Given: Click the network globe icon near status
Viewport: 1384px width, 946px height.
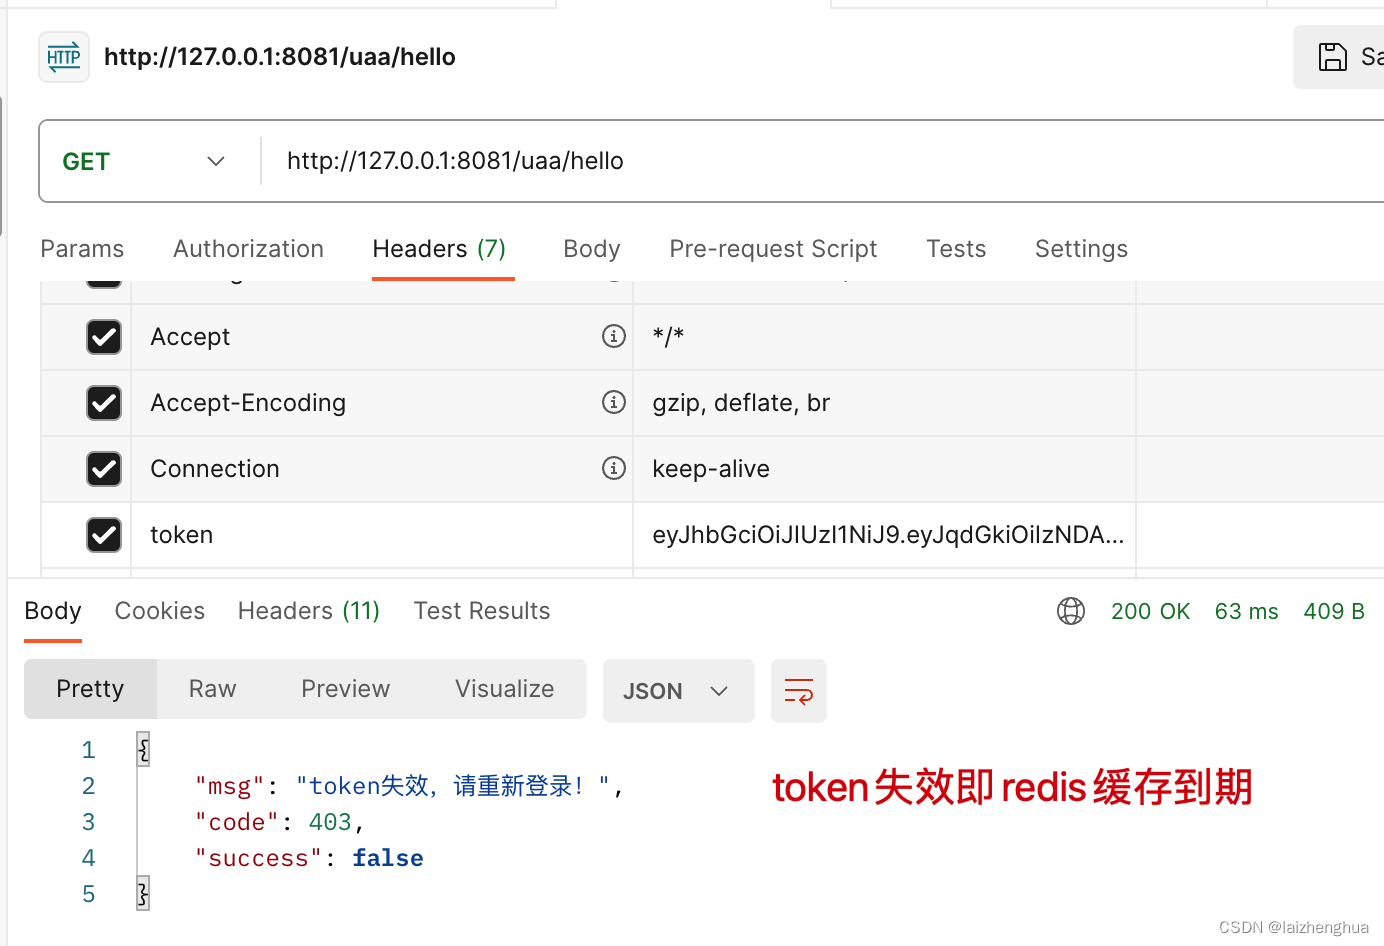Looking at the screenshot, I should pos(1071,611).
